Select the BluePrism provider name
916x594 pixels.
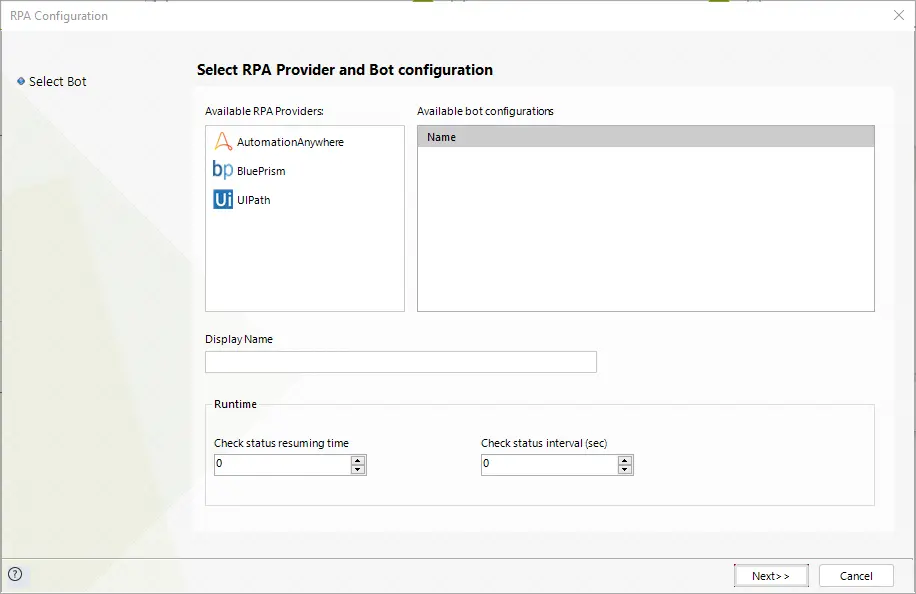(261, 171)
